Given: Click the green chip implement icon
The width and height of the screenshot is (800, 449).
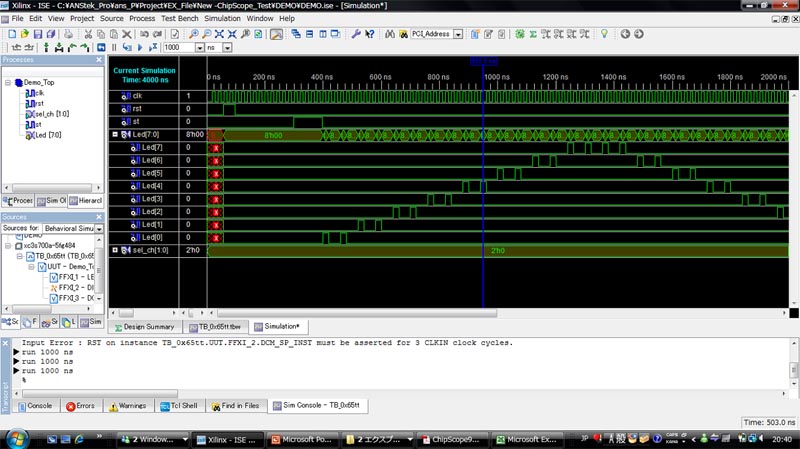Looking at the screenshot, I should (519, 34).
